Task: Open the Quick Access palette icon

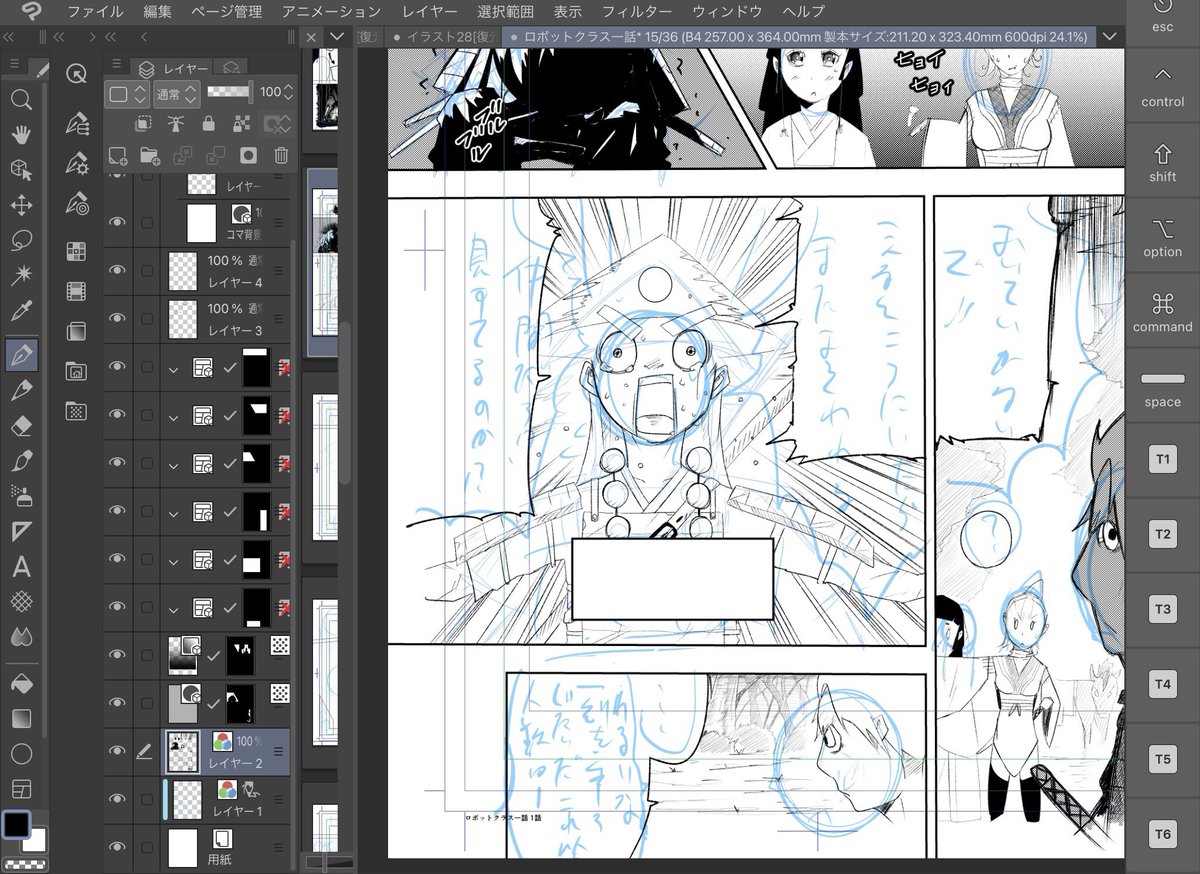Action: point(75,73)
